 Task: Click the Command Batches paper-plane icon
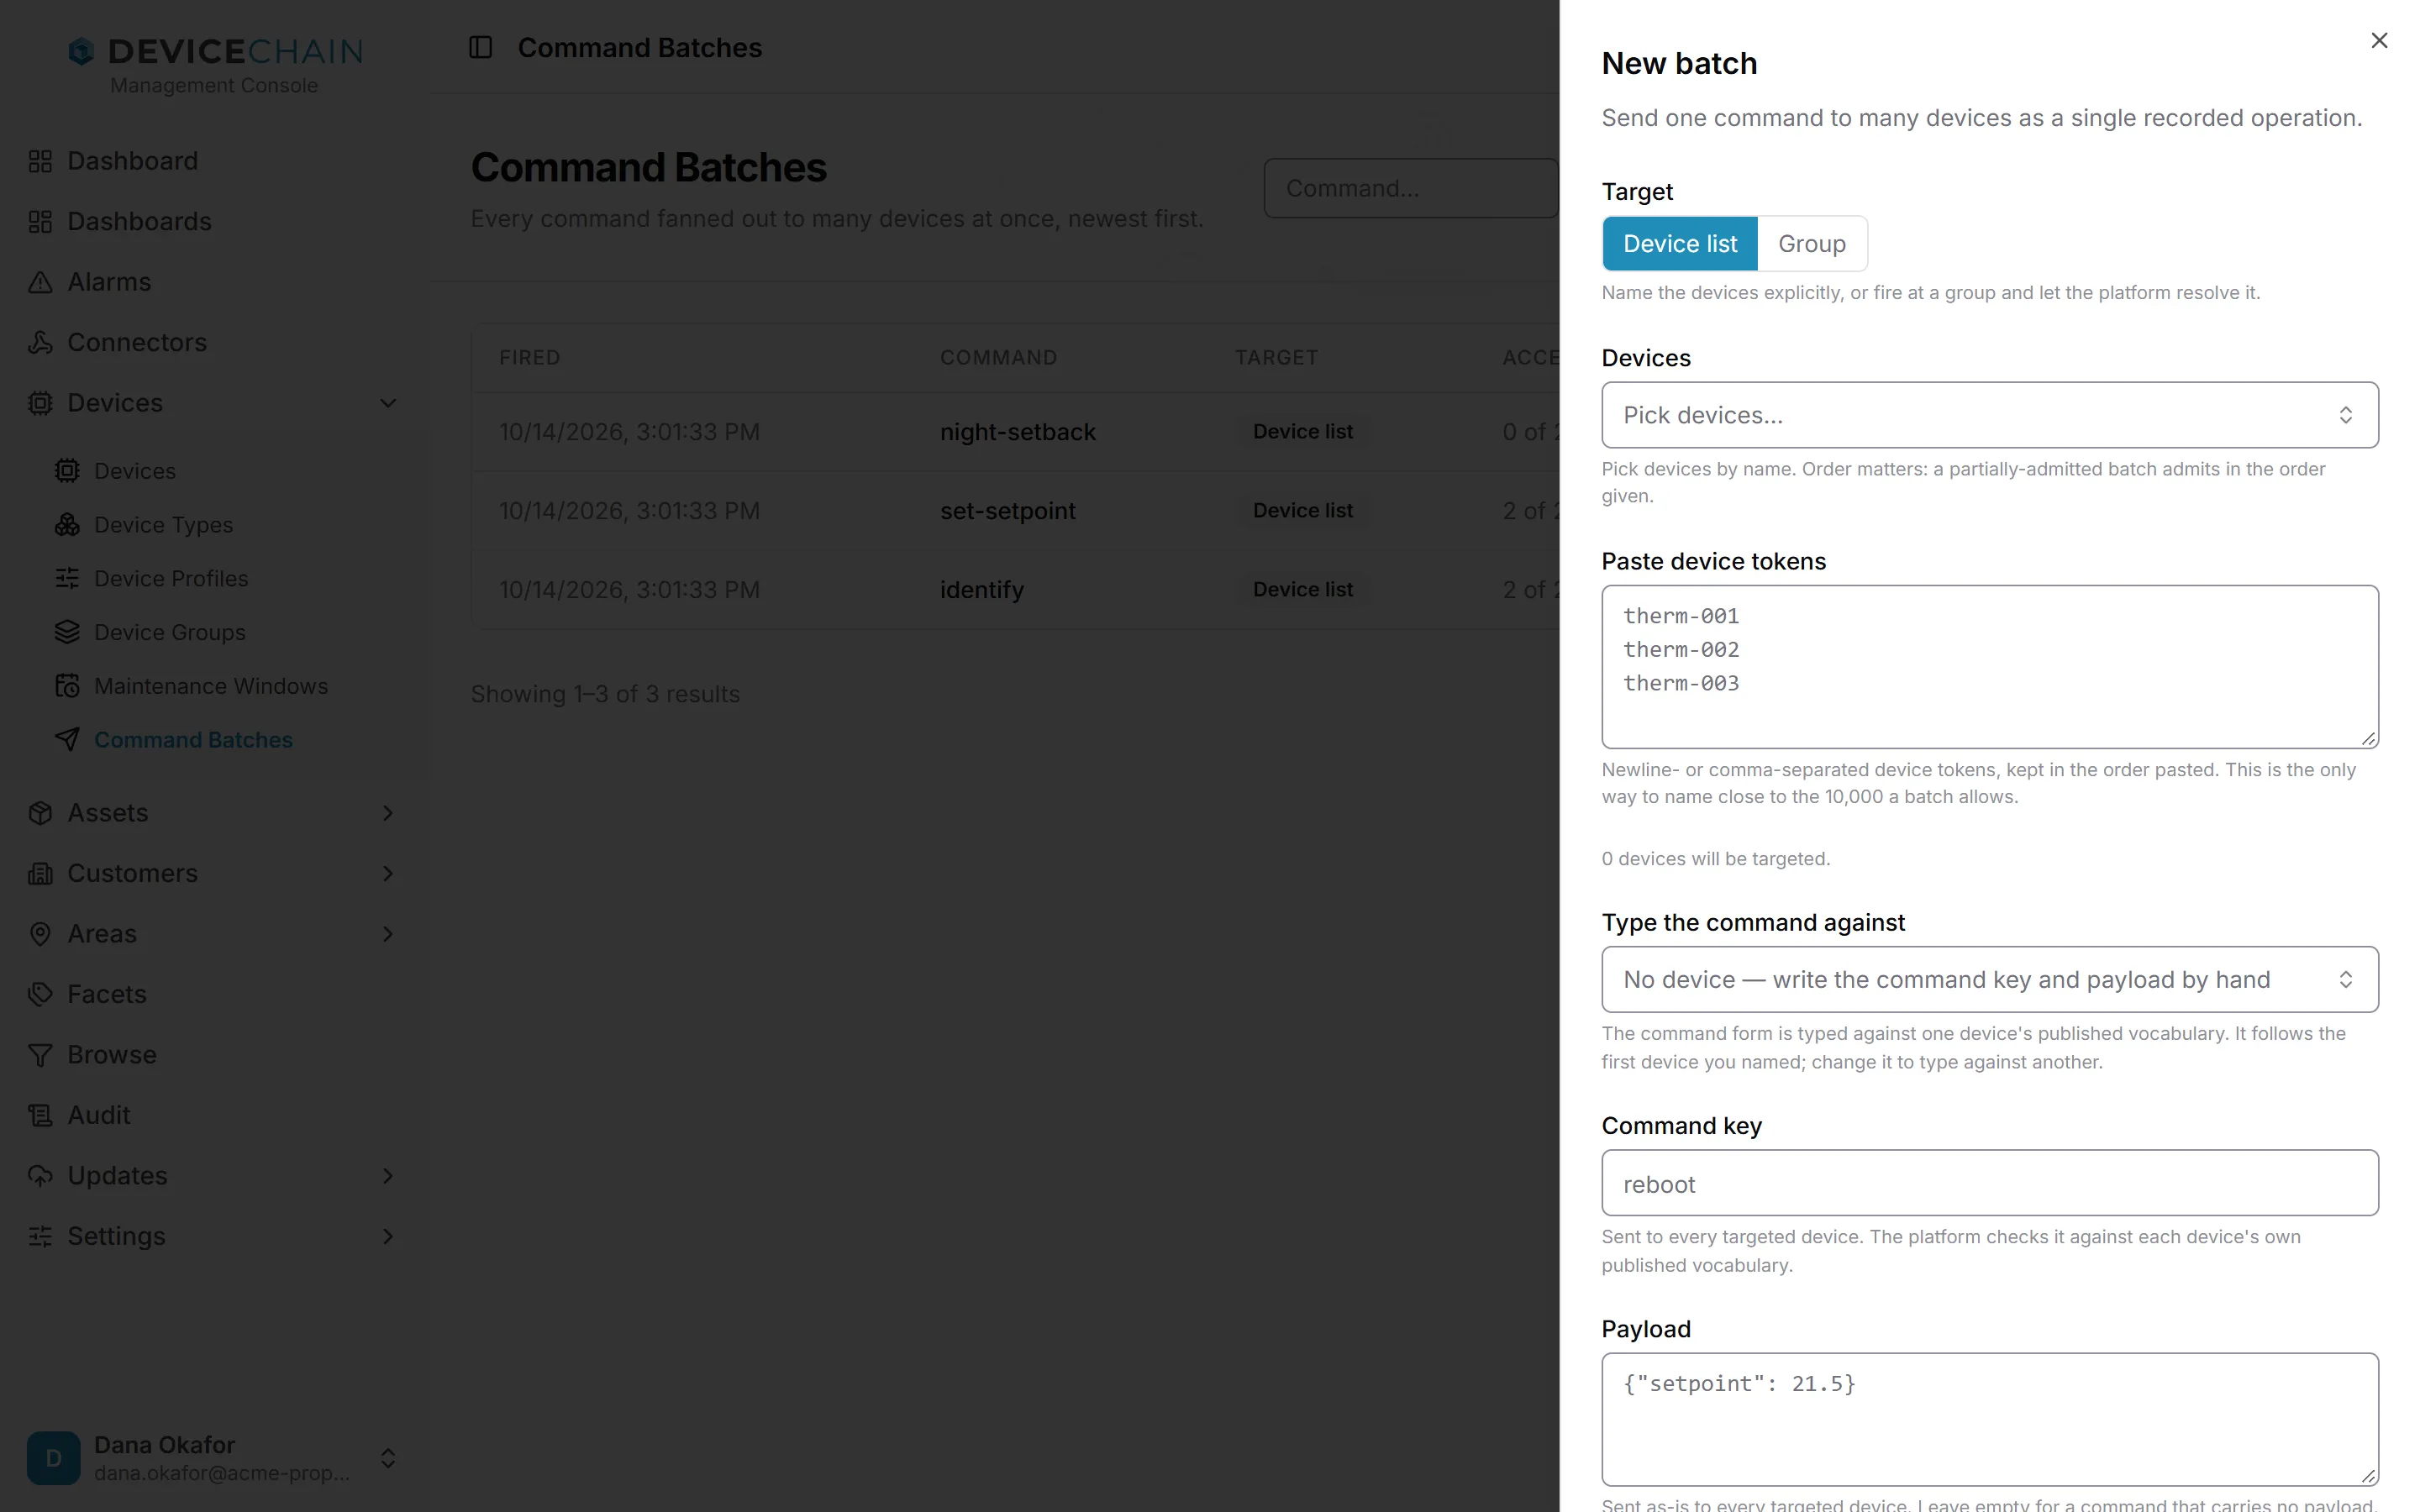point(67,740)
